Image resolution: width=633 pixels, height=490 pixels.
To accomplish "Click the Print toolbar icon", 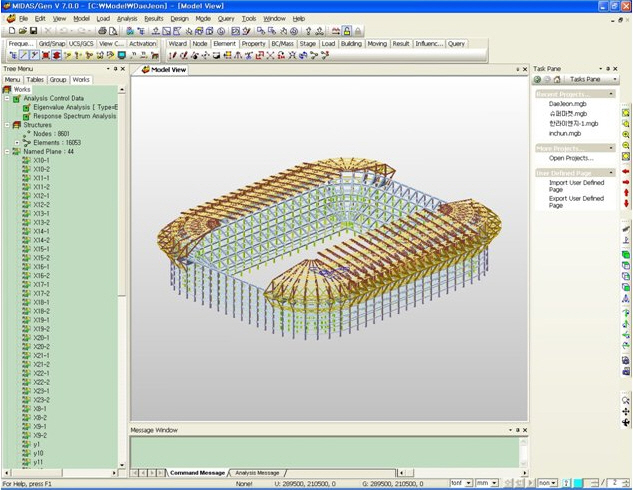I will pyautogui.click(x=102, y=31).
